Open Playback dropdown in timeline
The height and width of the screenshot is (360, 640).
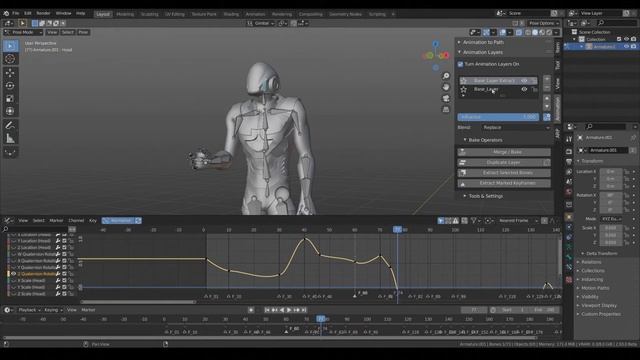coord(29,310)
